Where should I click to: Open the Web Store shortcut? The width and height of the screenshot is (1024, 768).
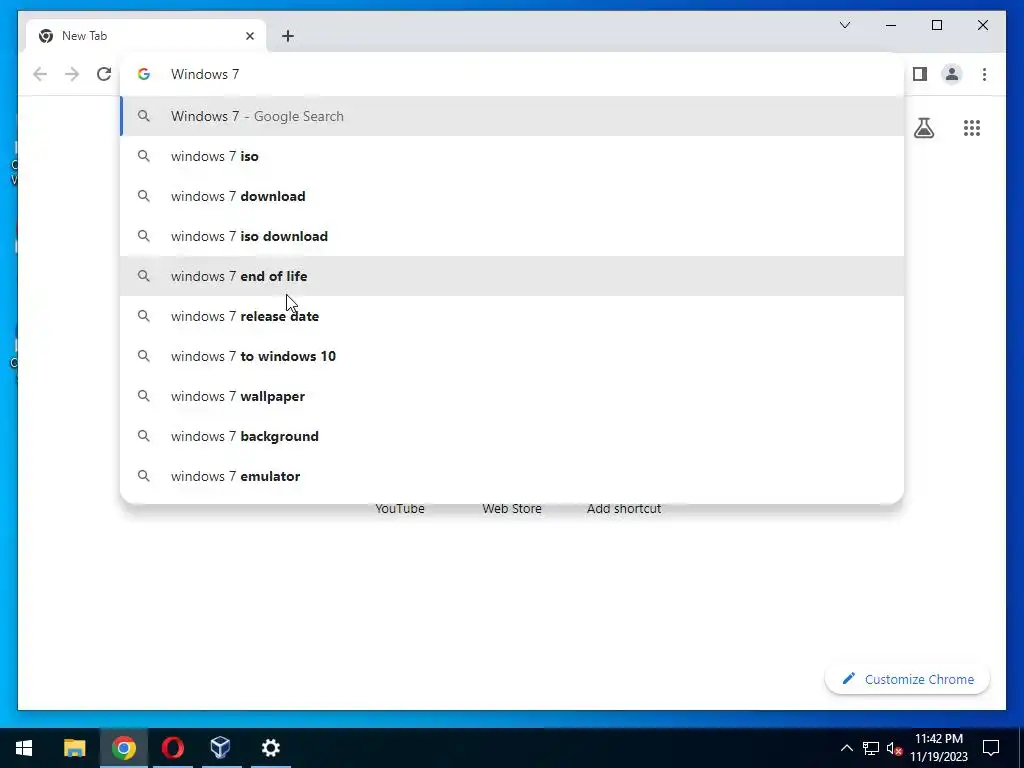coord(512,509)
